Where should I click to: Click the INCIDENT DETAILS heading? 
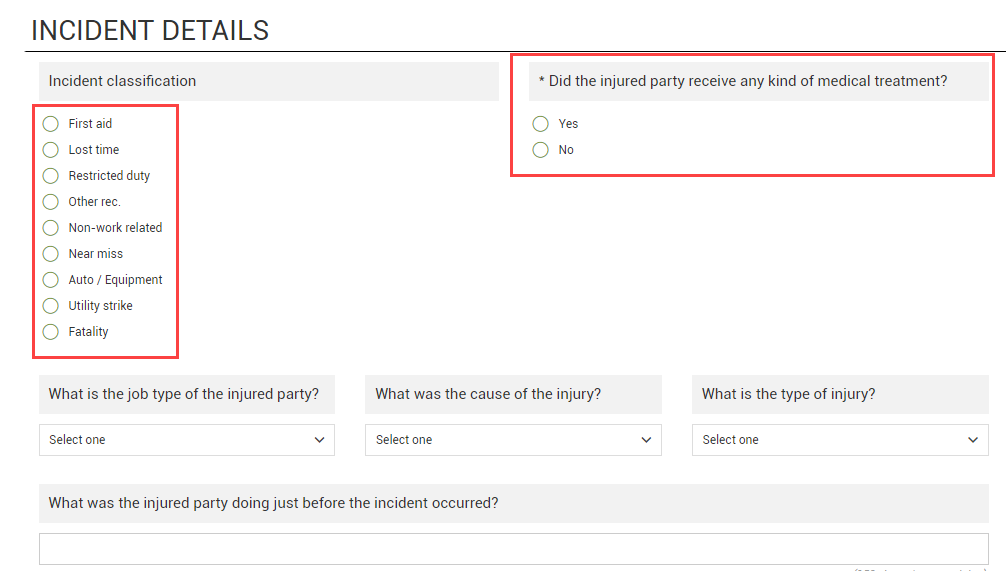(150, 30)
